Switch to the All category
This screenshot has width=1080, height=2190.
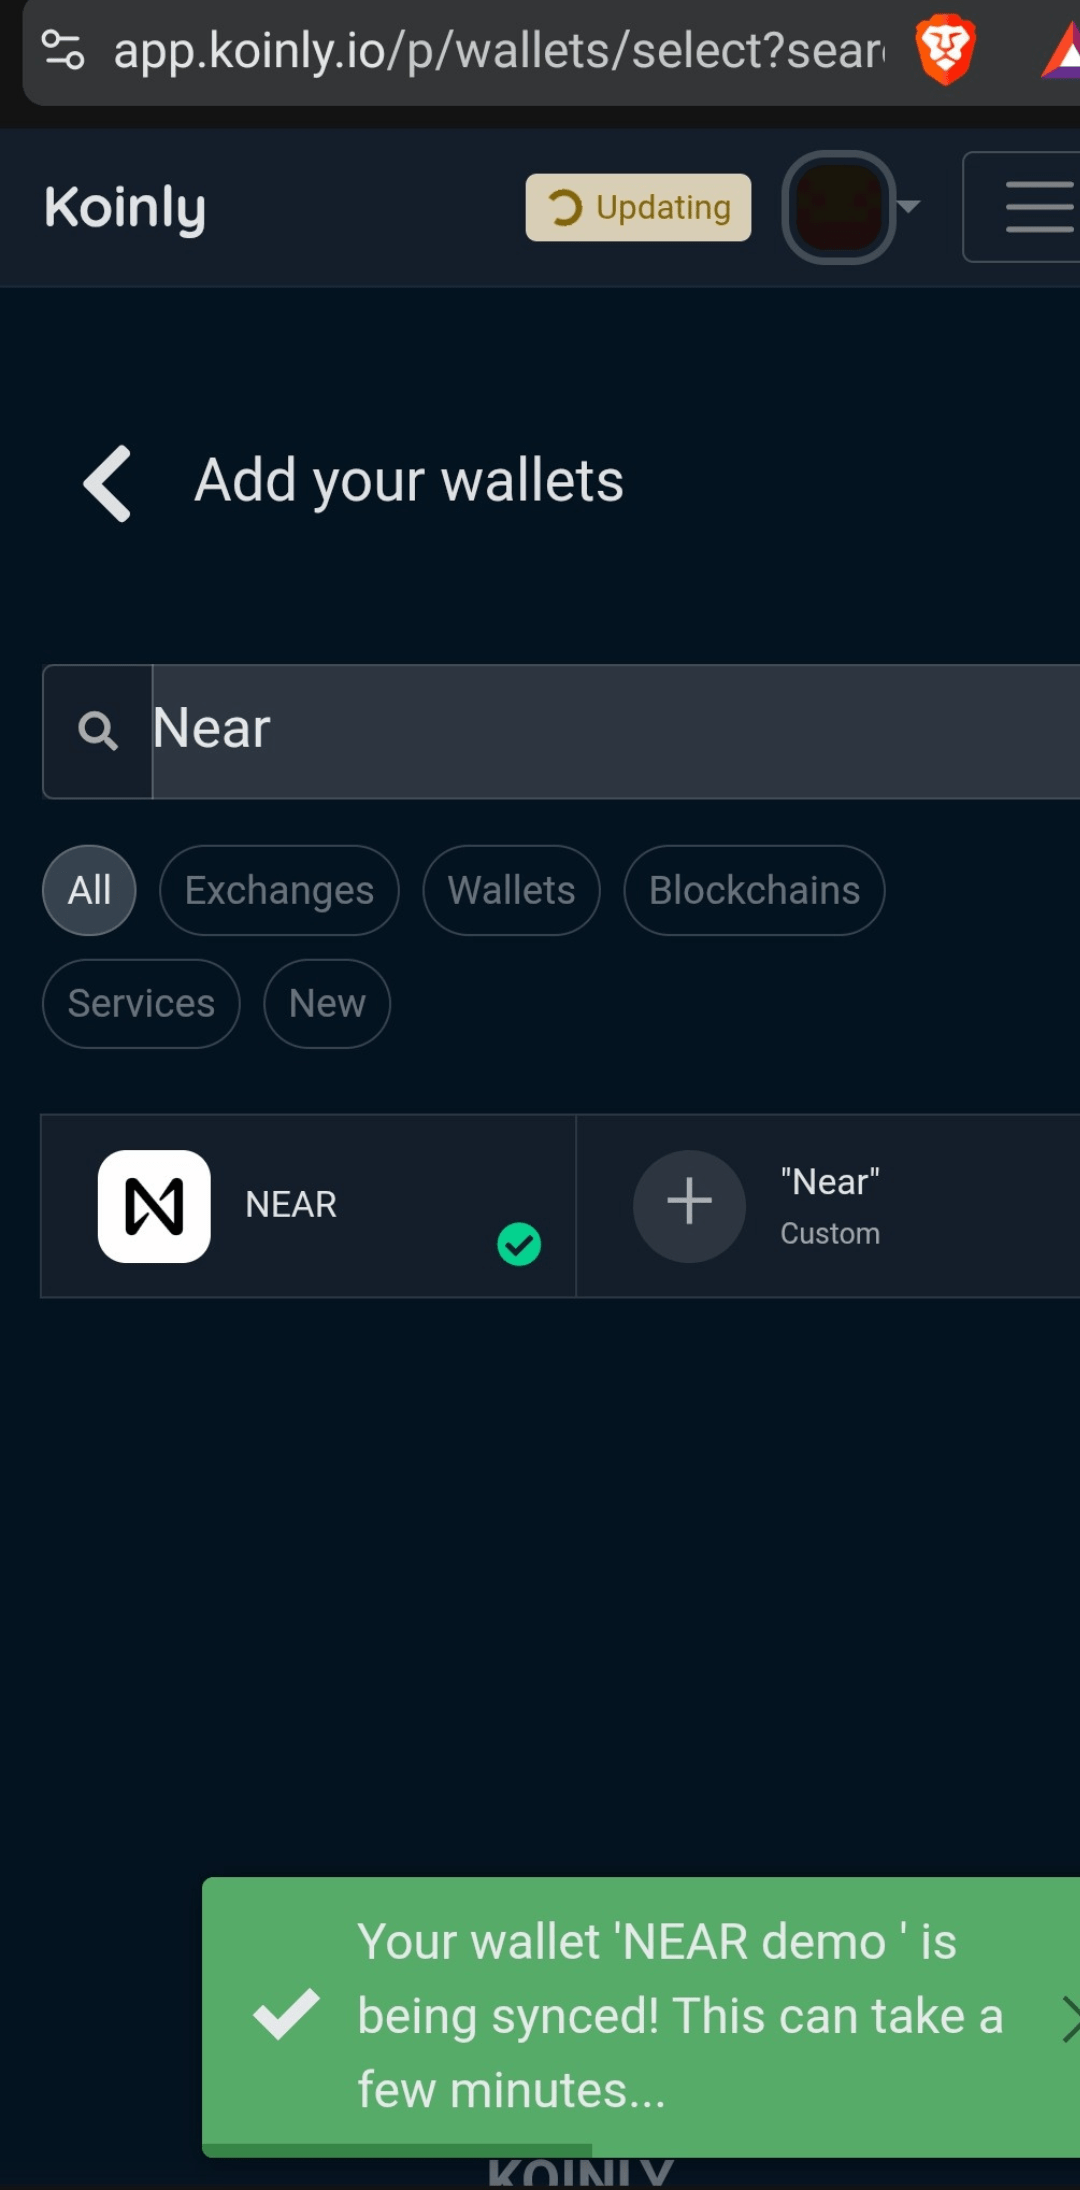point(89,890)
